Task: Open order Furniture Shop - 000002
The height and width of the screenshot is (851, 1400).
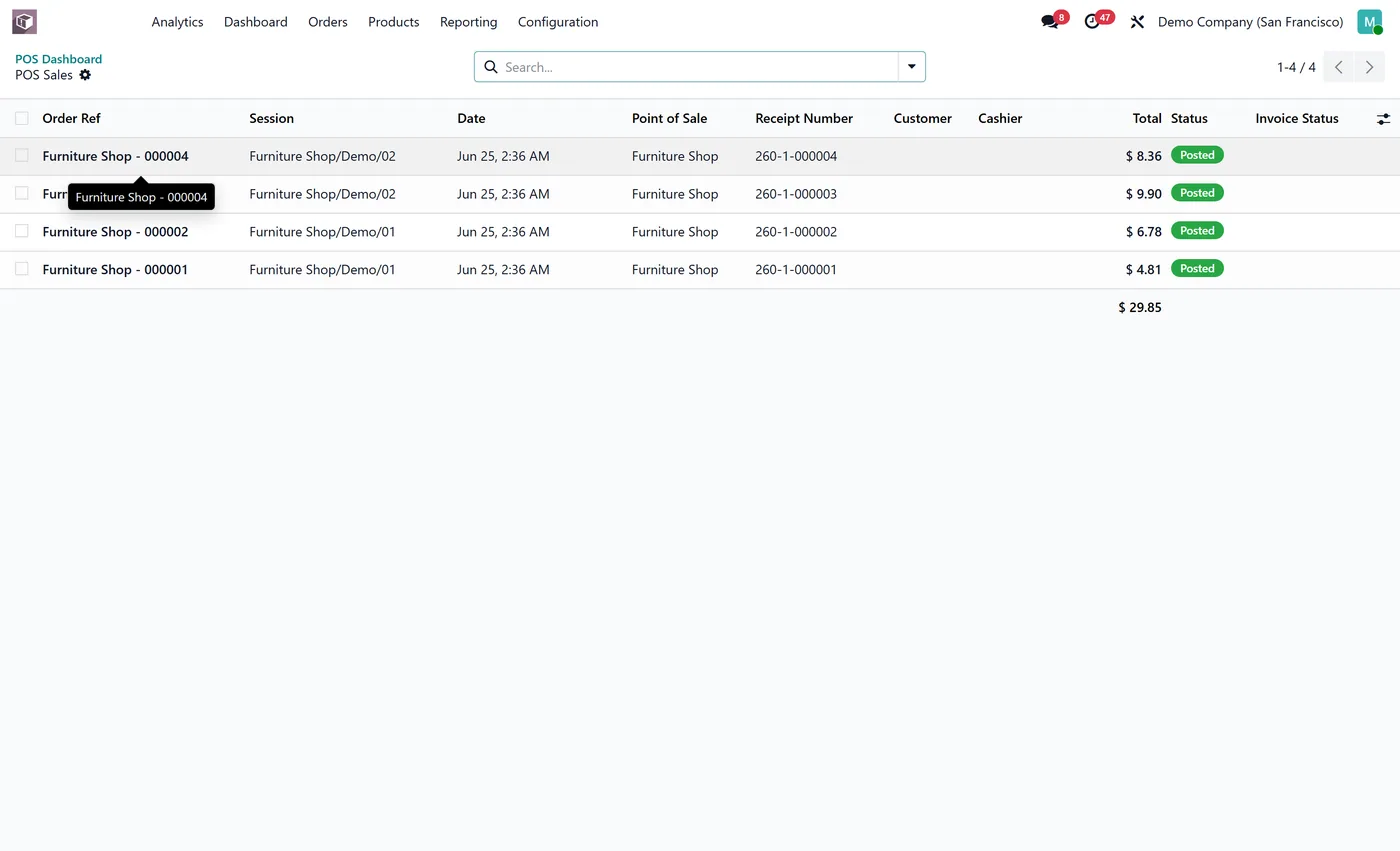Action: [115, 231]
